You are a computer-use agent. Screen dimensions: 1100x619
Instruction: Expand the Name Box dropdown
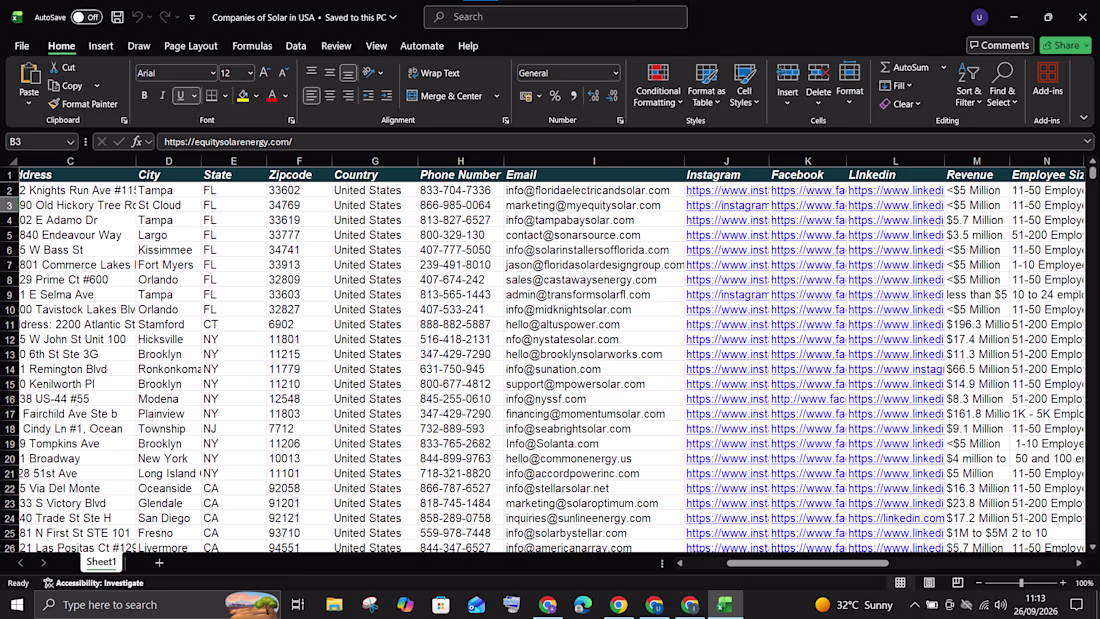(70, 142)
